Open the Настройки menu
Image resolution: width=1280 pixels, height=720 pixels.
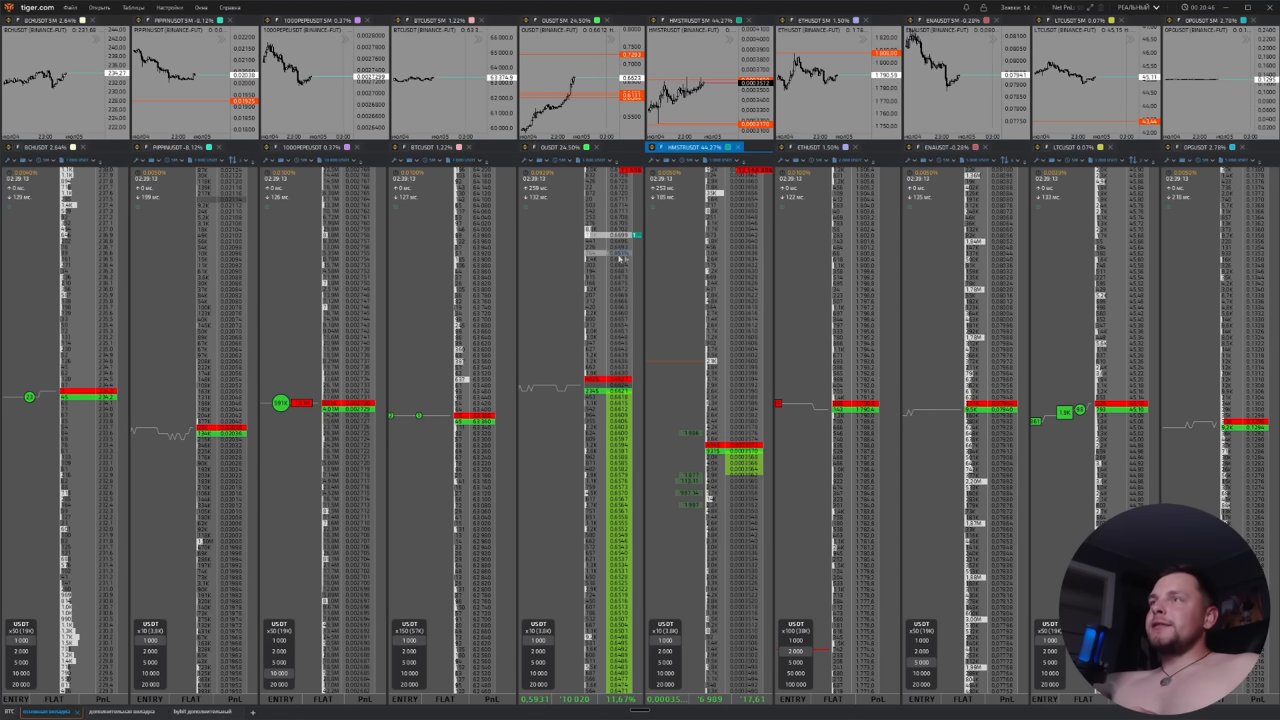[x=169, y=8]
